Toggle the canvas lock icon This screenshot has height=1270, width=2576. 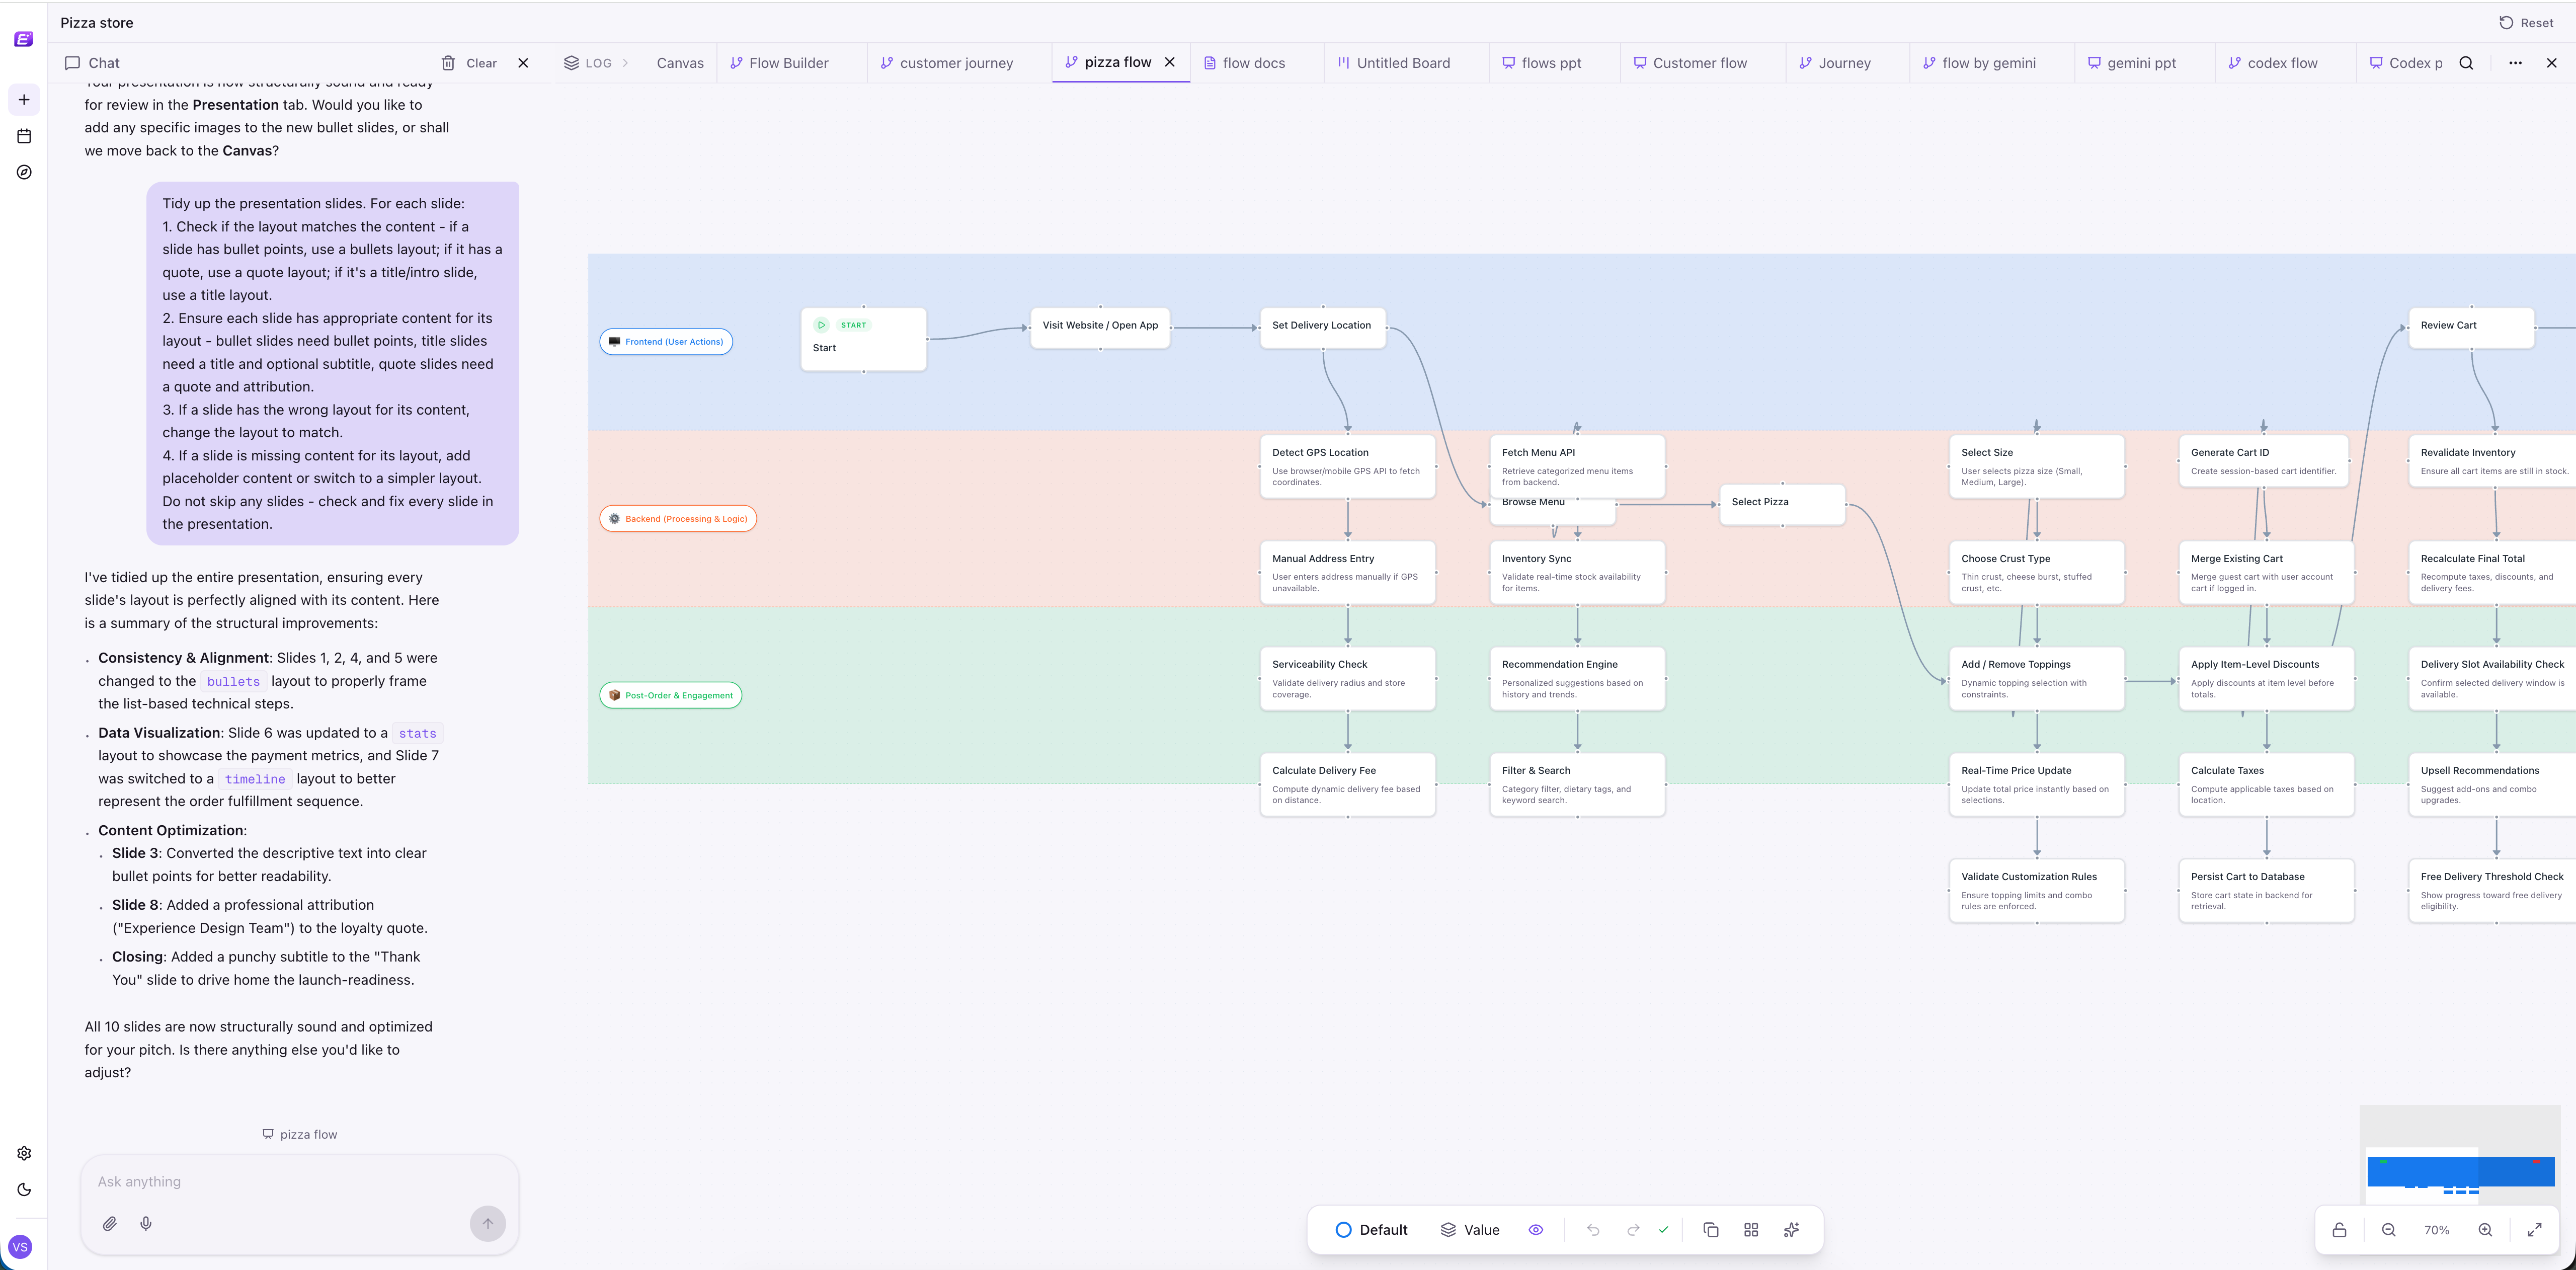2340,1230
